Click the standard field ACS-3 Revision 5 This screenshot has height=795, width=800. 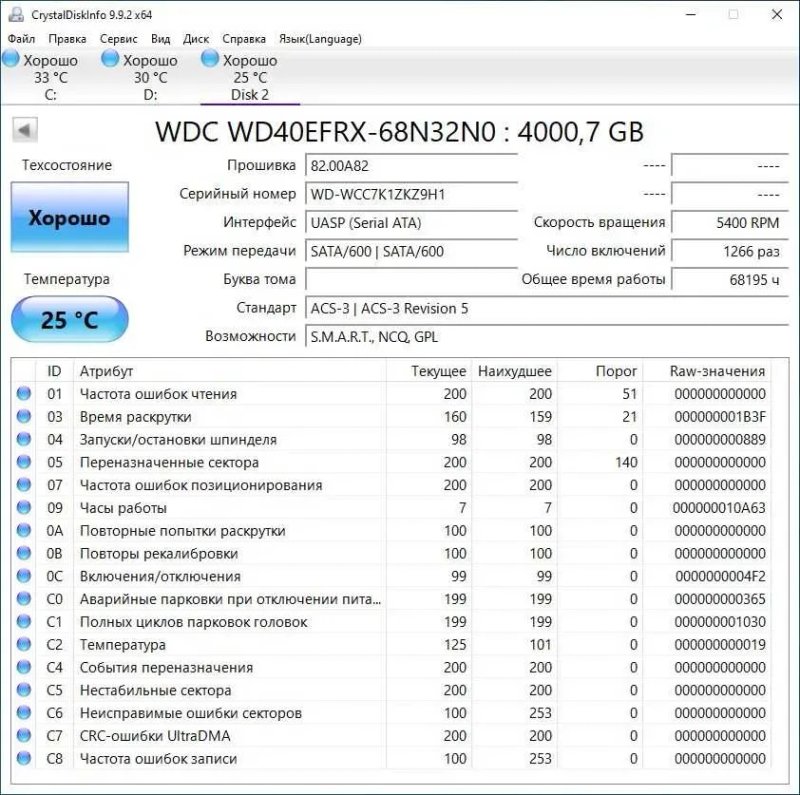pyautogui.click(x=547, y=308)
